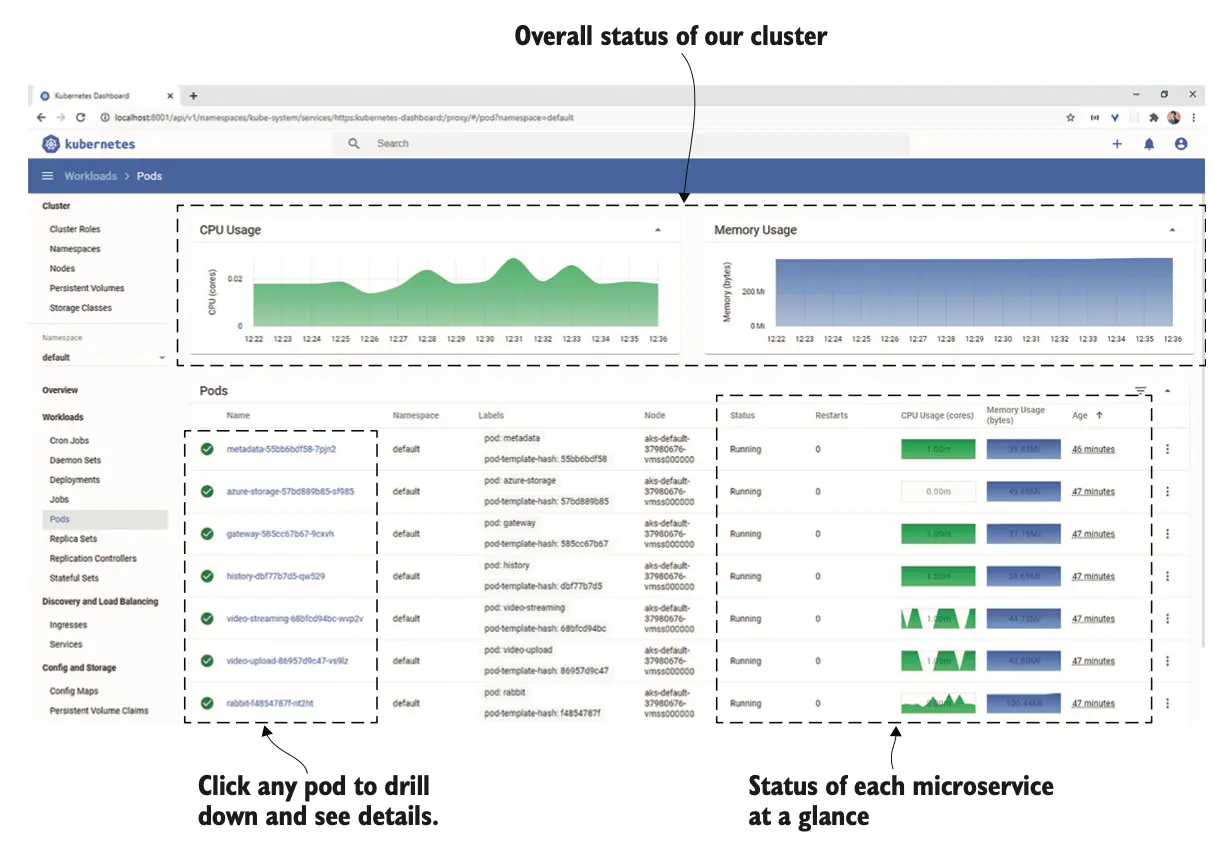This screenshot has width=1230, height=848.
Task: Collapse the Memory Usage card
Action: pyautogui.click(x=1172, y=230)
